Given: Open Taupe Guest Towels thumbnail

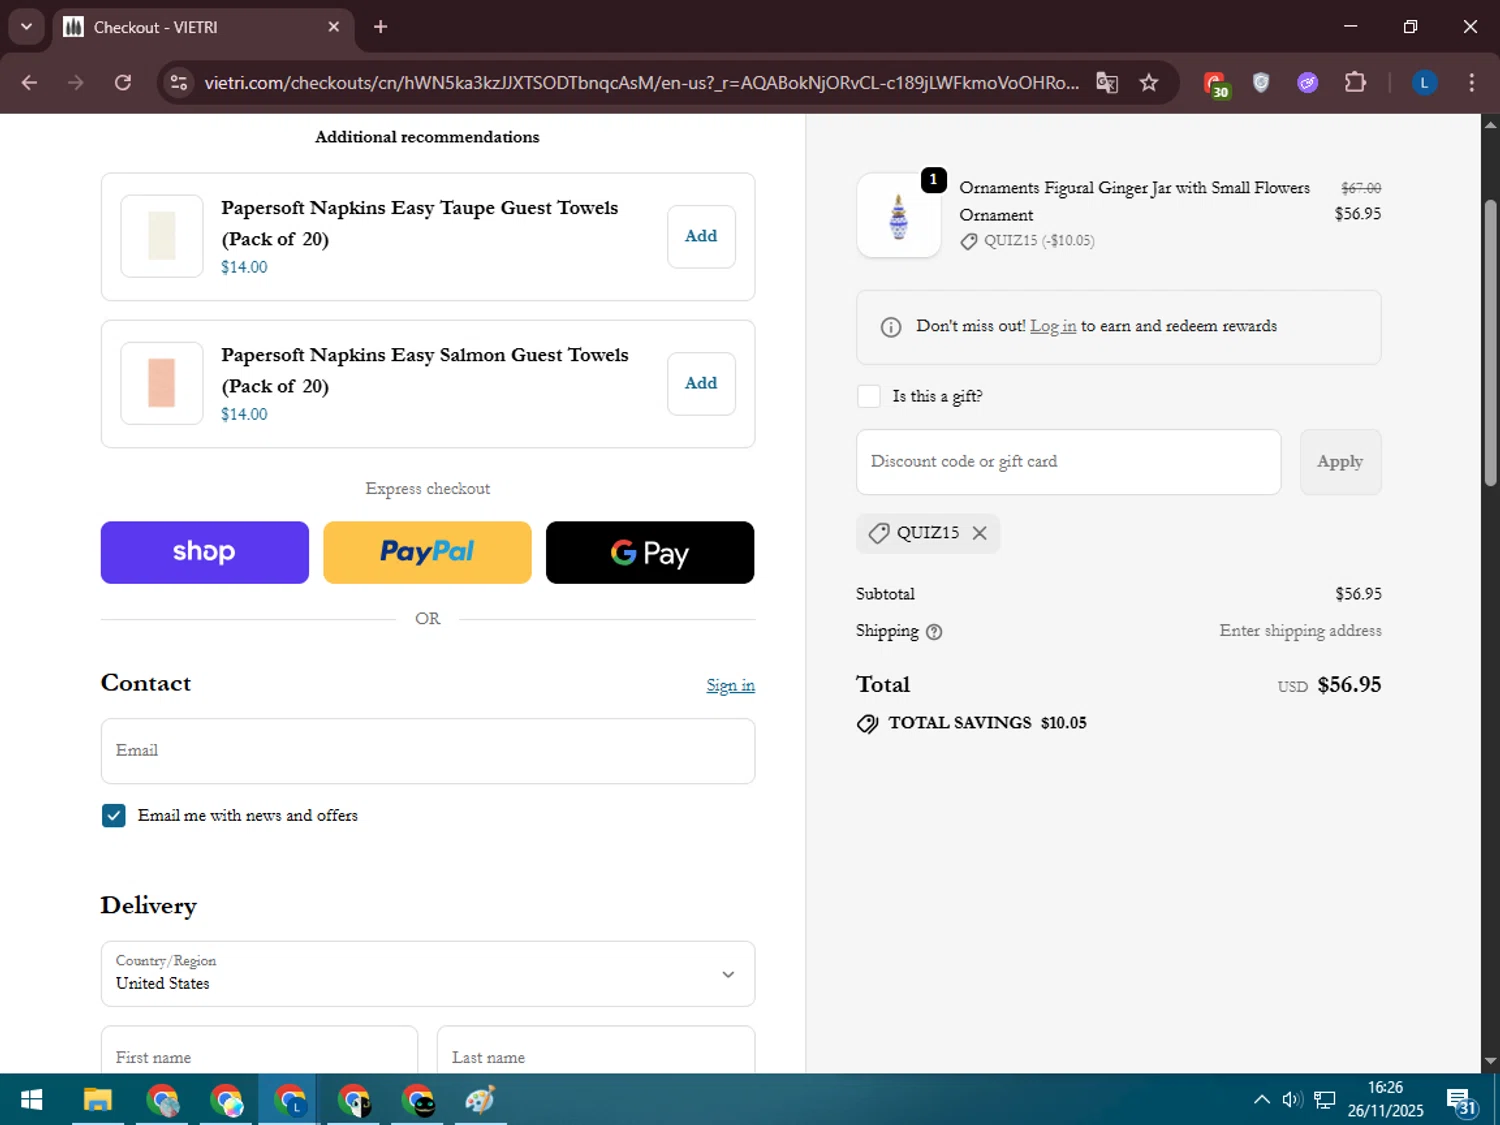Looking at the screenshot, I should coord(162,236).
